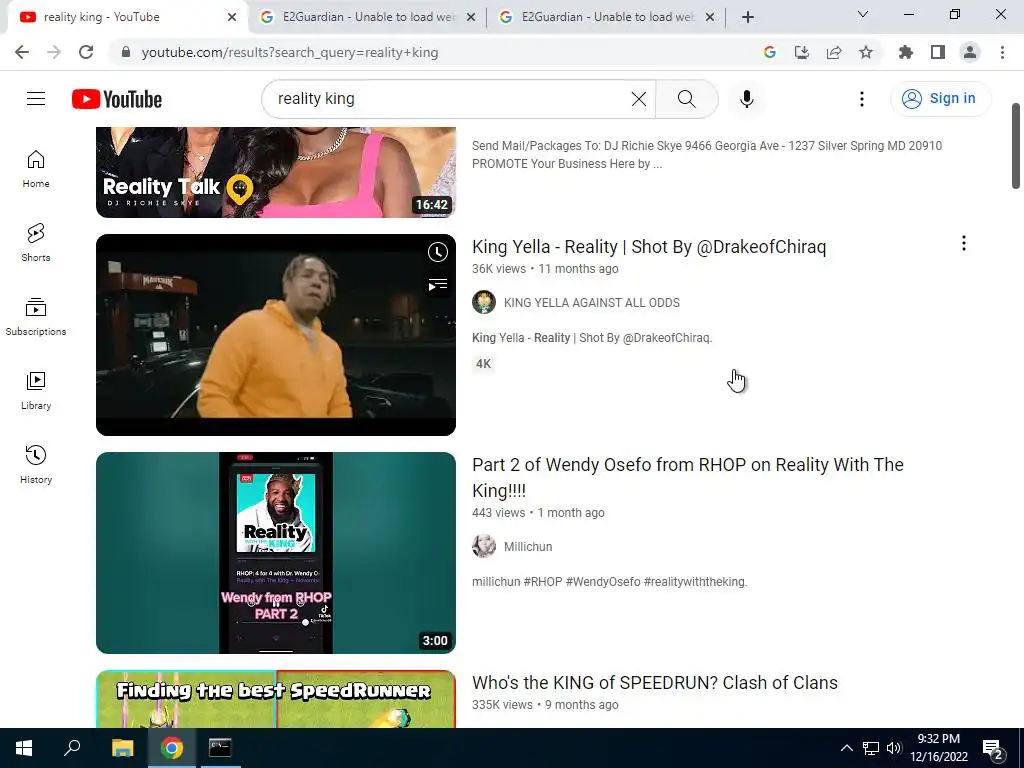Screen dimensions: 1024x768
Task: Click the Sign in button
Action: pos(940,99)
